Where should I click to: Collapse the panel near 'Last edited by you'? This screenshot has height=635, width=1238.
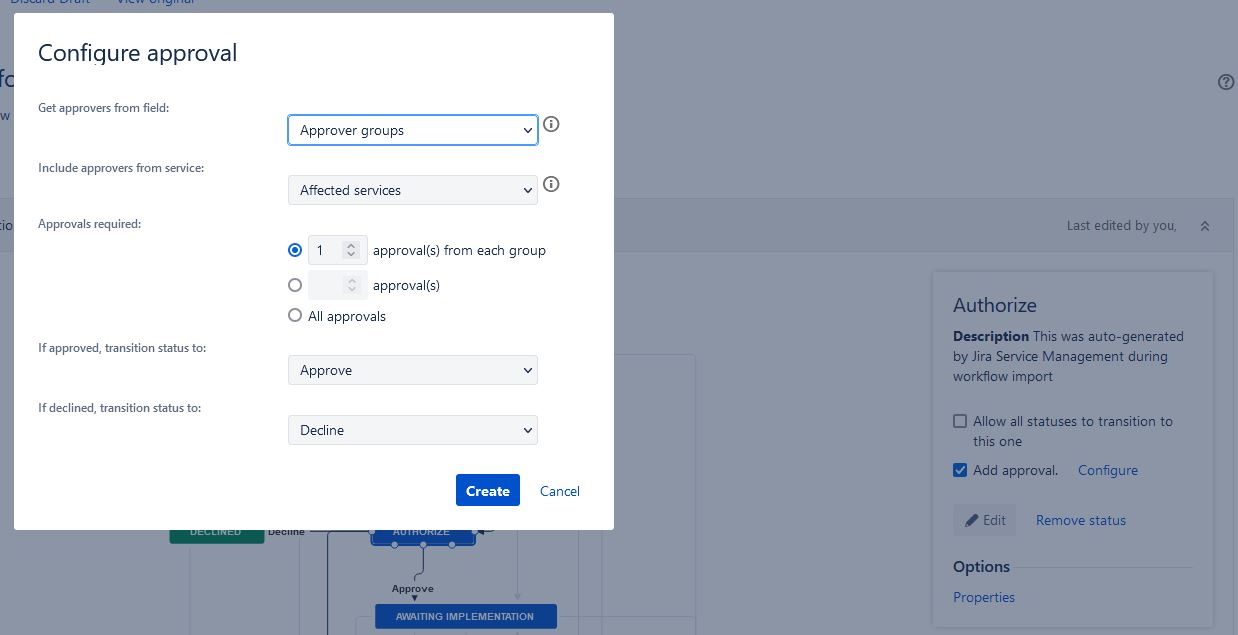coord(1204,225)
